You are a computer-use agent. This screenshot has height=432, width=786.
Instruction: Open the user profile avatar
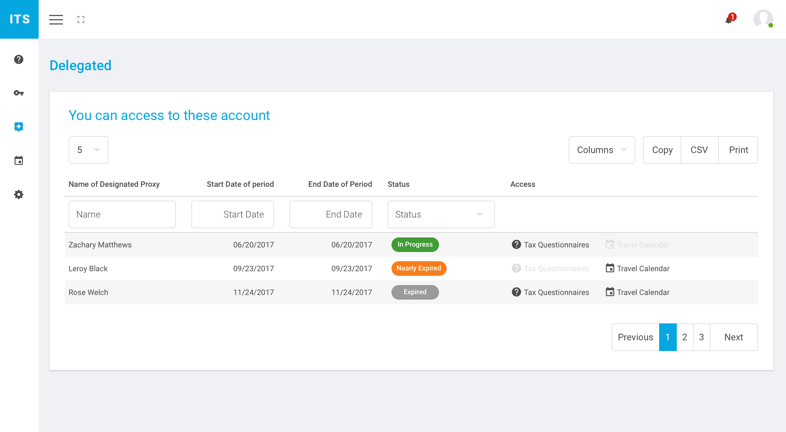point(763,19)
